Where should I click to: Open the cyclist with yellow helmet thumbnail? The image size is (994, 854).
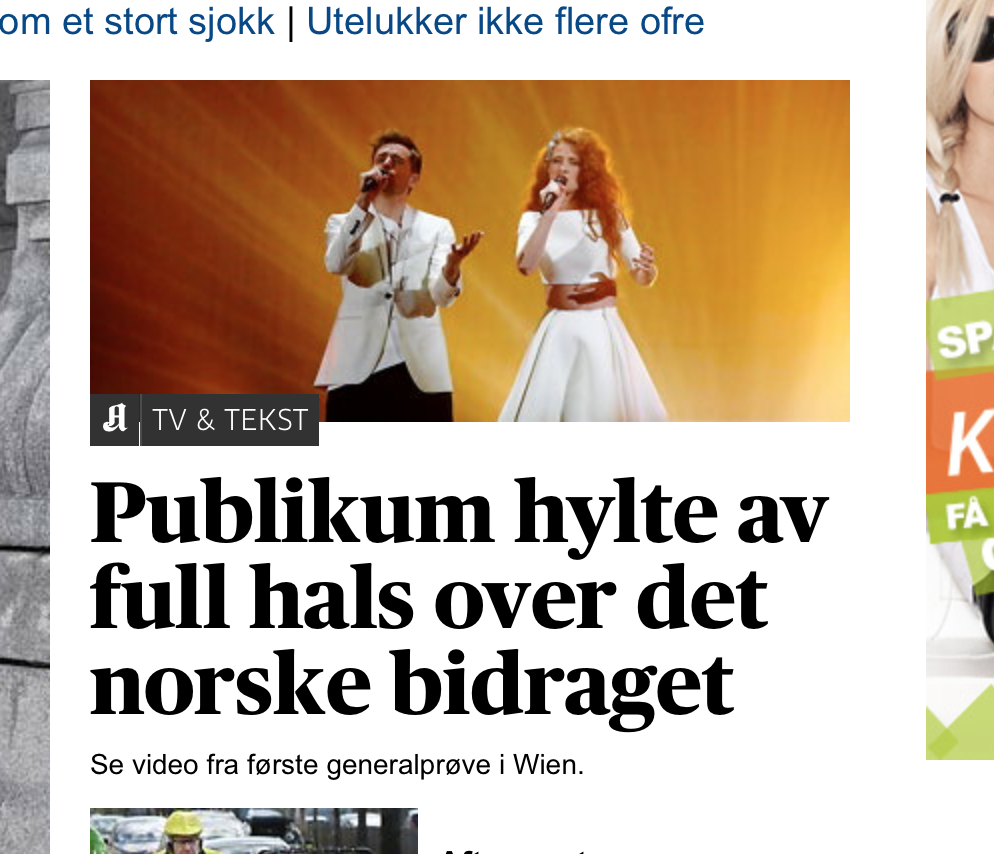click(x=254, y=831)
